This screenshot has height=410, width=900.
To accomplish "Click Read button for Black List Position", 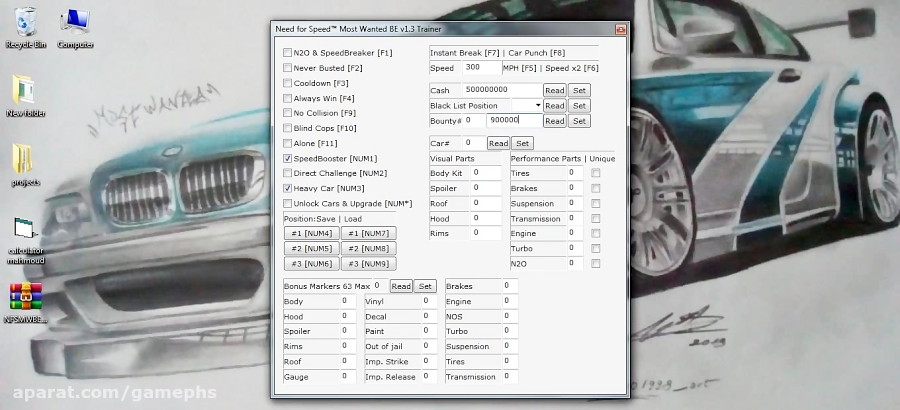I will 554,106.
